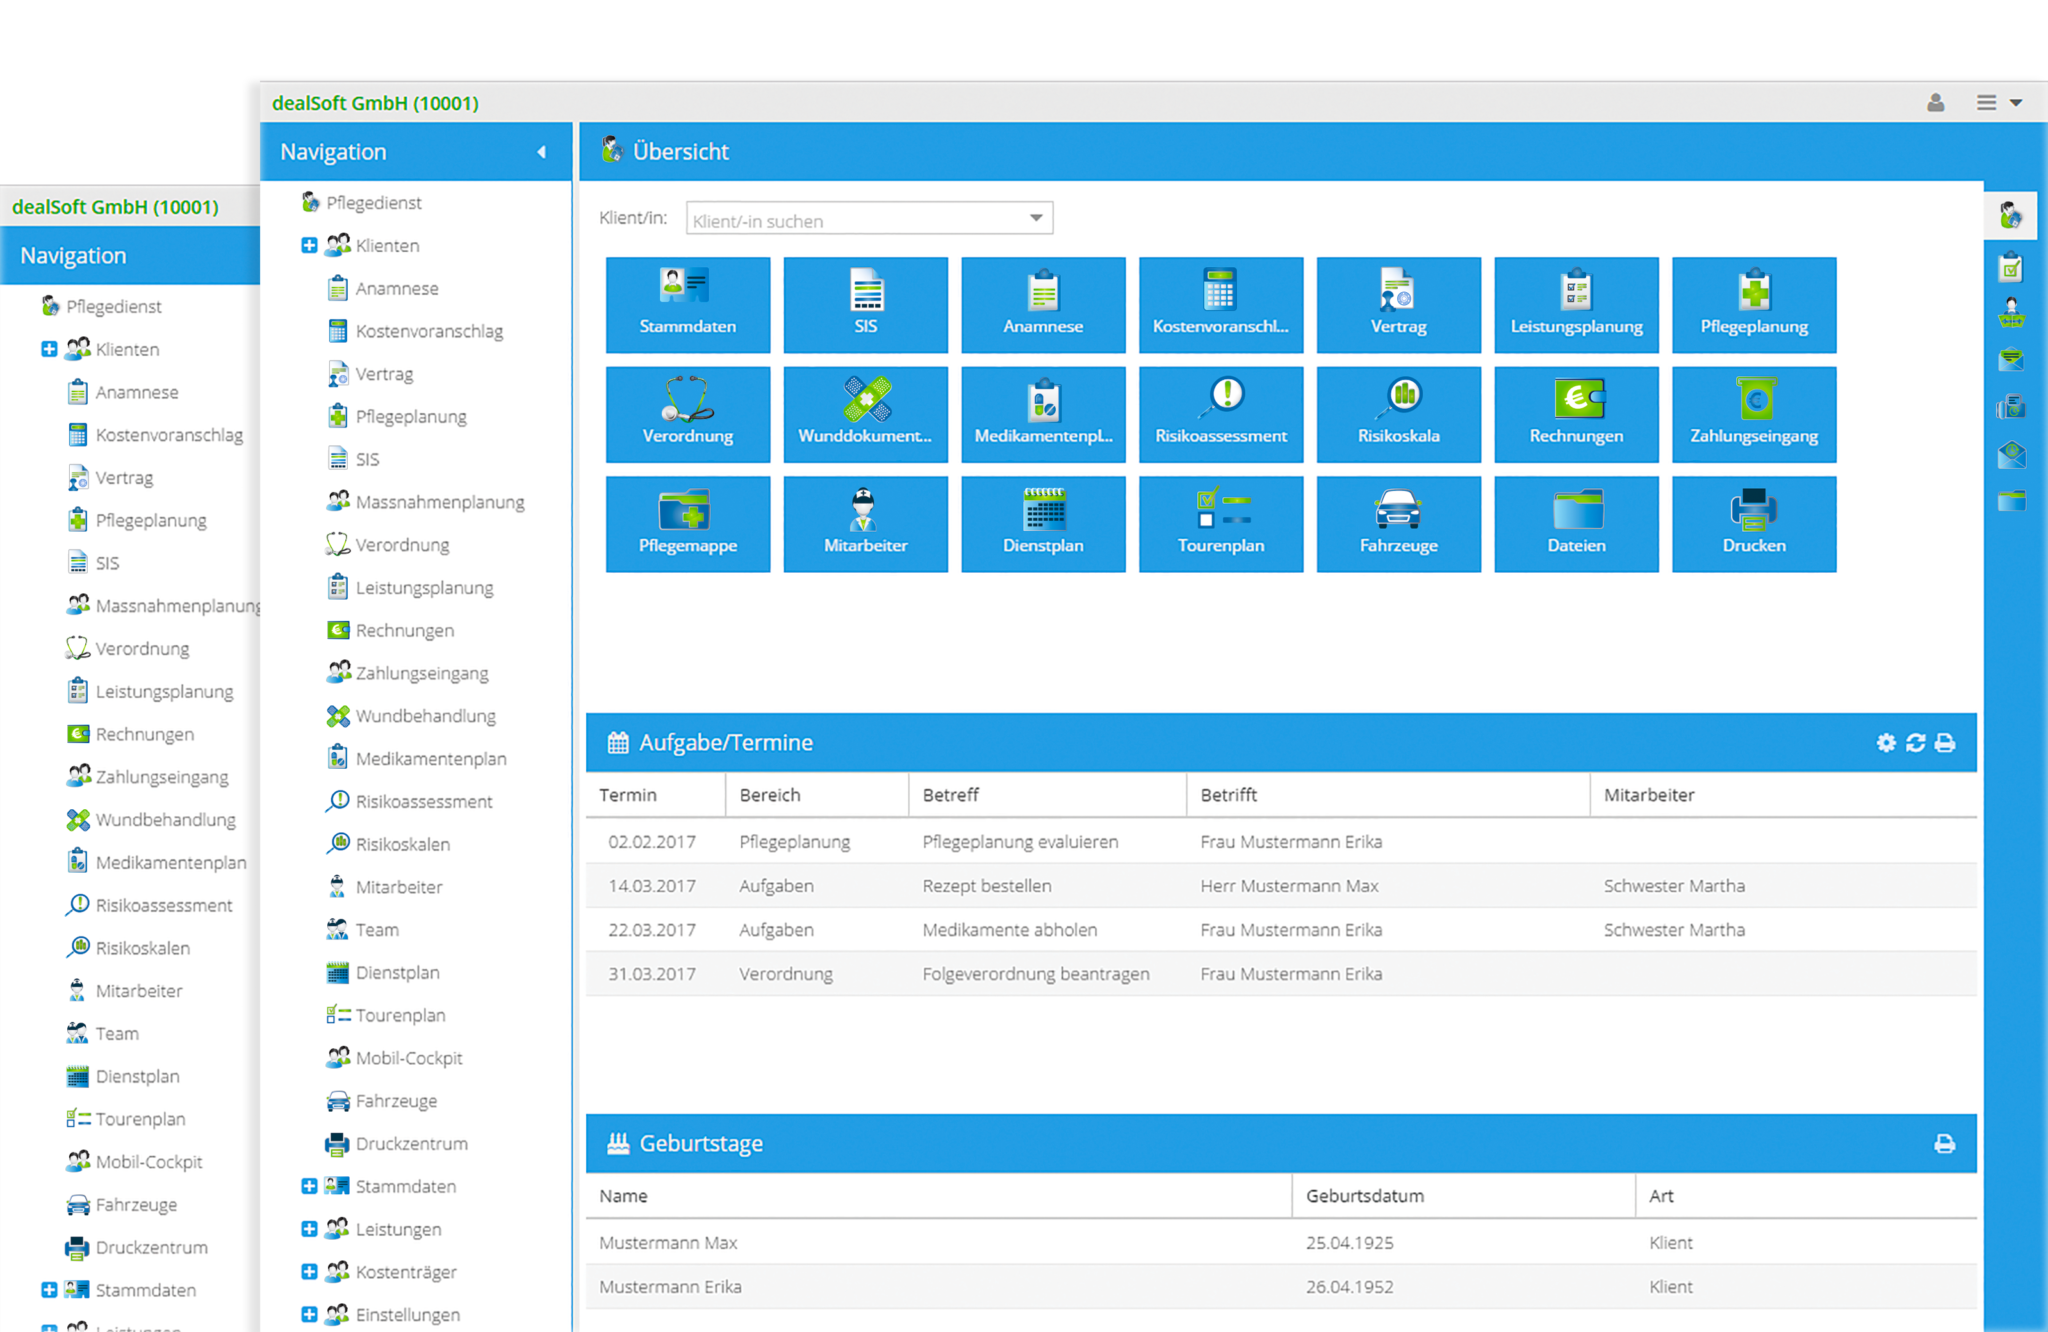Open the Stammdaten tile
The image size is (2048, 1332).
687,304
